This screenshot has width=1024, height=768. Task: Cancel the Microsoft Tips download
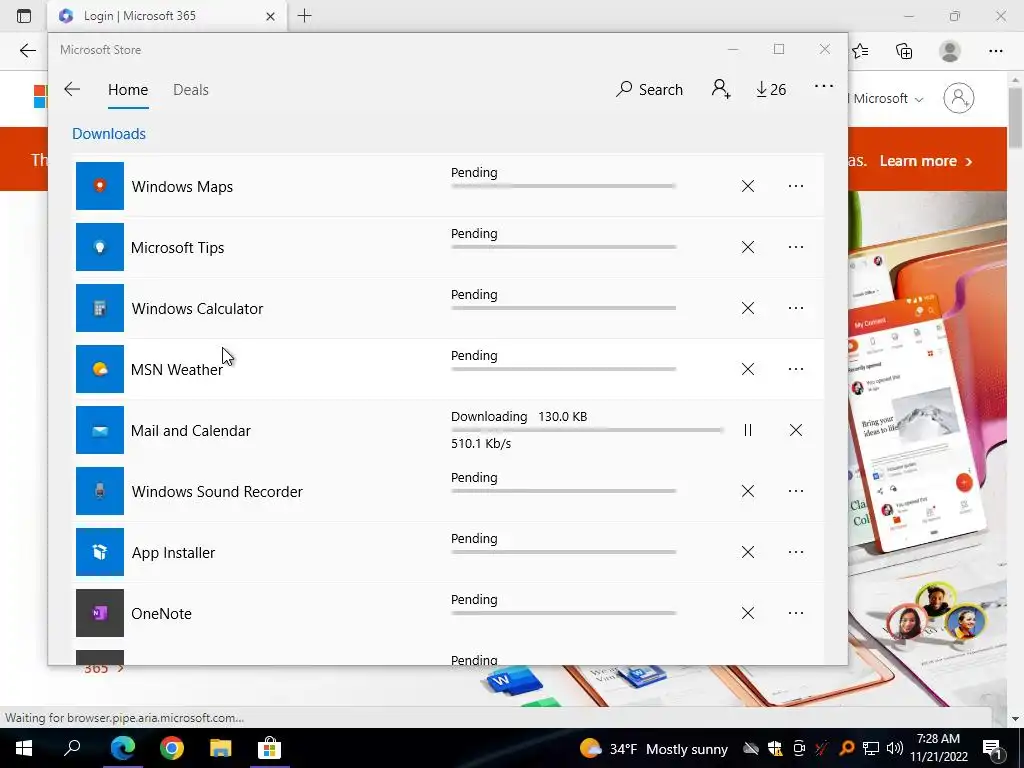748,247
